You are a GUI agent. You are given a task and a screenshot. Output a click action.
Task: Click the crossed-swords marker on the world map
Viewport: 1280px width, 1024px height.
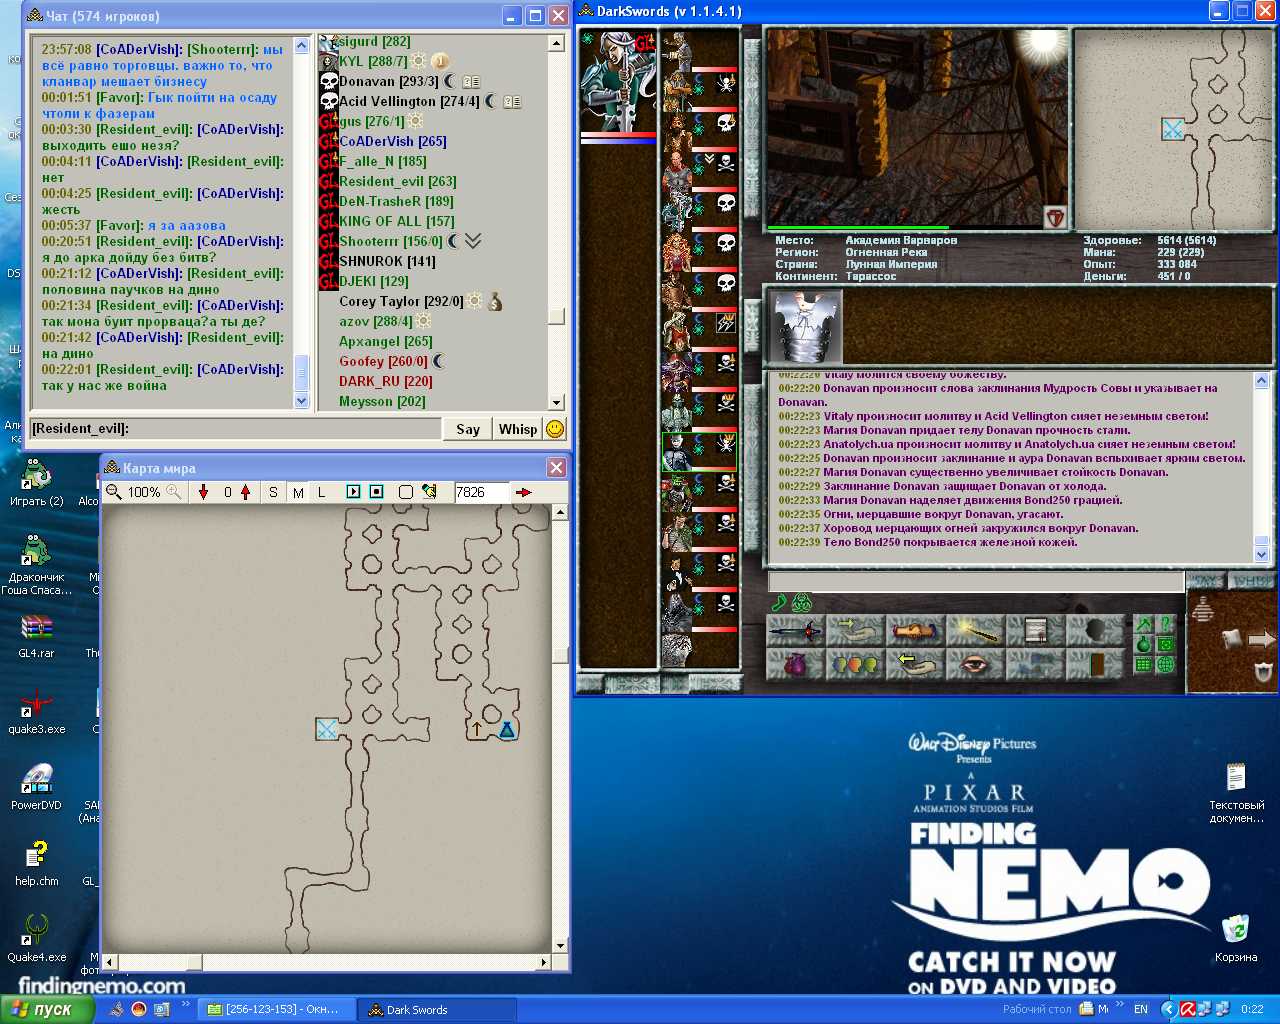tap(327, 729)
